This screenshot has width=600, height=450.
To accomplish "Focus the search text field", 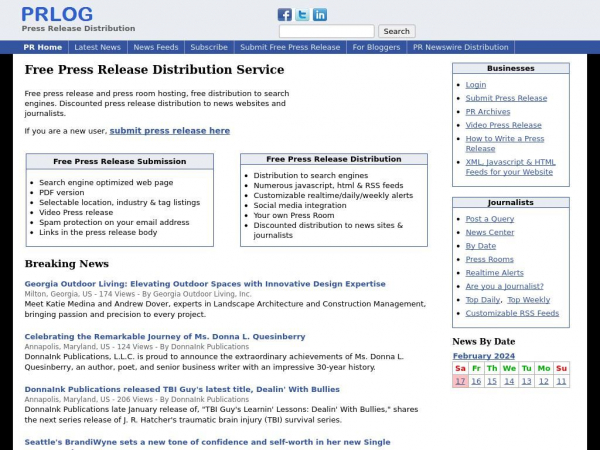I will pos(326,31).
